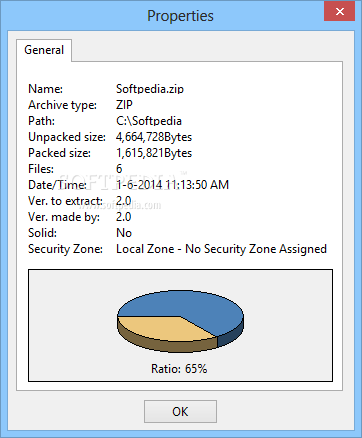362x438 pixels.
Task: Click the date value 1-6-2014 11:13:50 AM
Action: [x=172, y=185]
